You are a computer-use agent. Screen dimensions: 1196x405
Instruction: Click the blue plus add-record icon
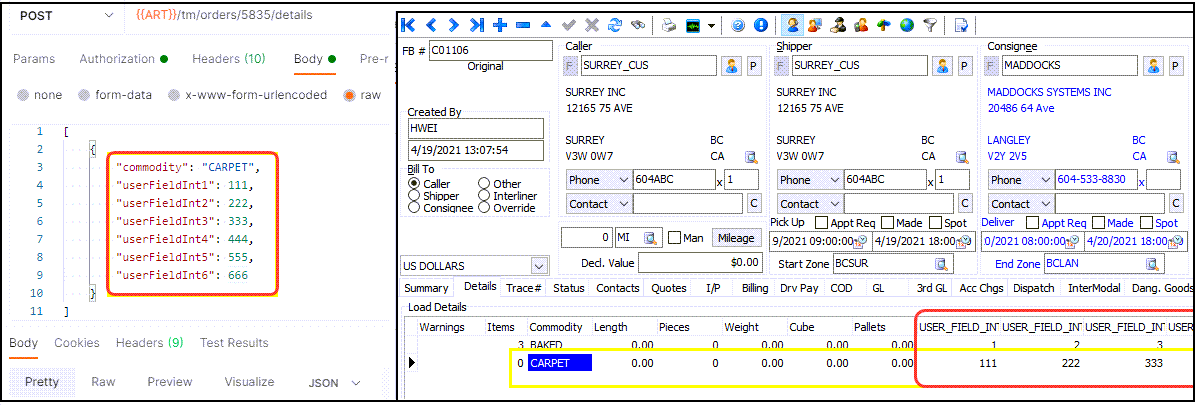pos(500,25)
